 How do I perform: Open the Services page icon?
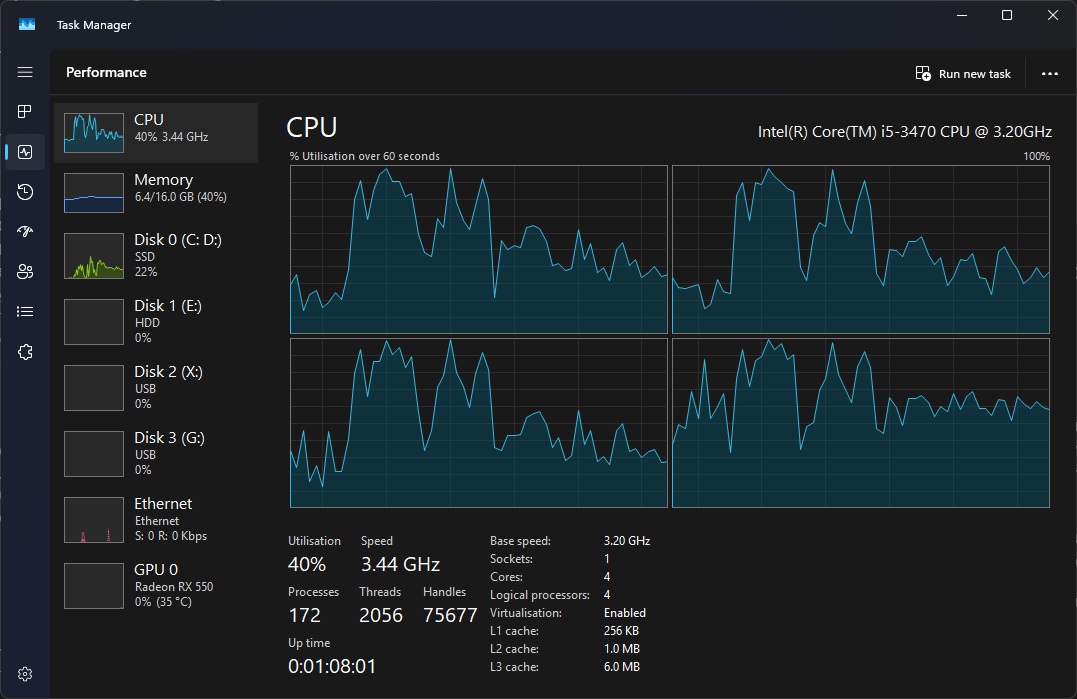(25, 352)
